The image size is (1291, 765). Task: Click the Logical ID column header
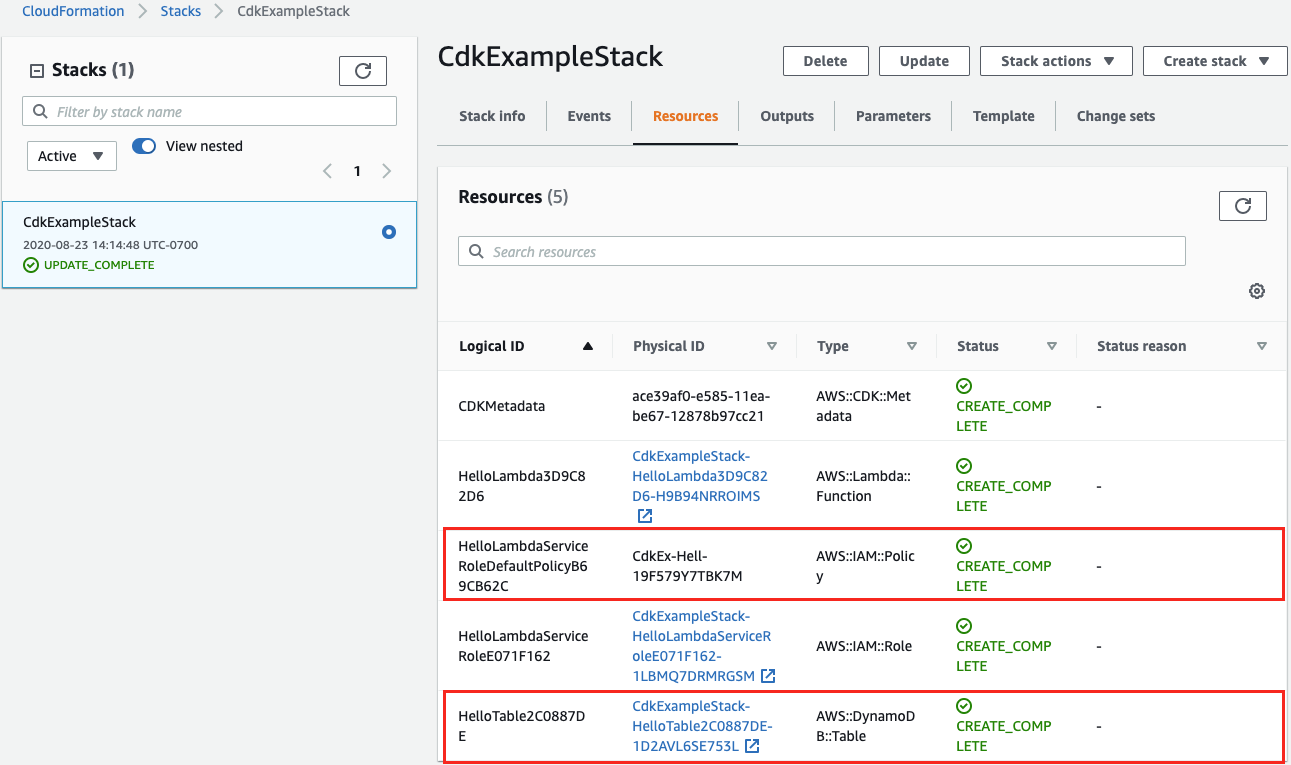coord(492,346)
